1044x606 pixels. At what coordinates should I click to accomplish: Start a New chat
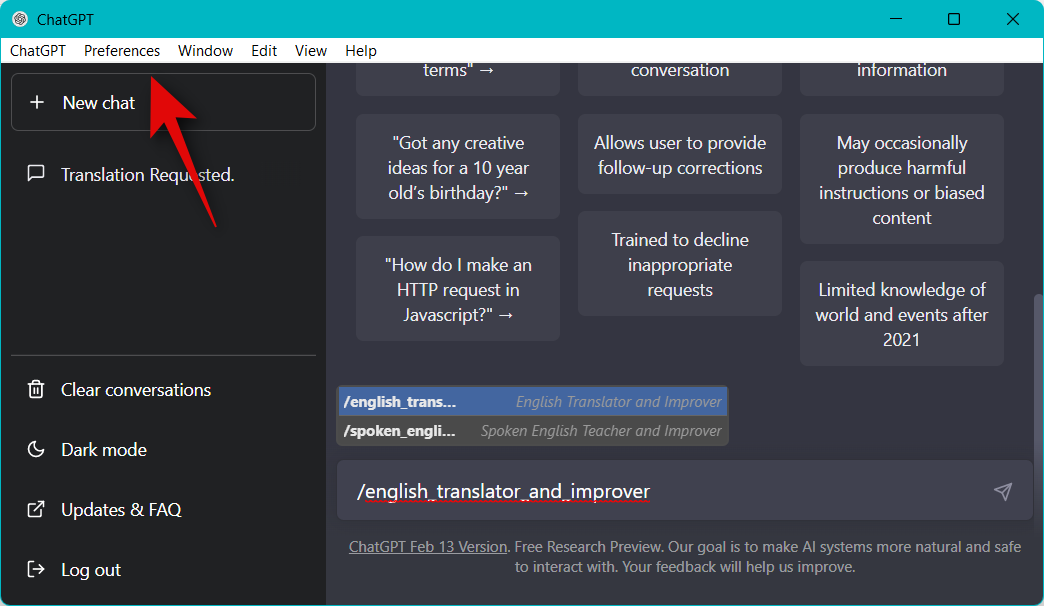point(163,102)
